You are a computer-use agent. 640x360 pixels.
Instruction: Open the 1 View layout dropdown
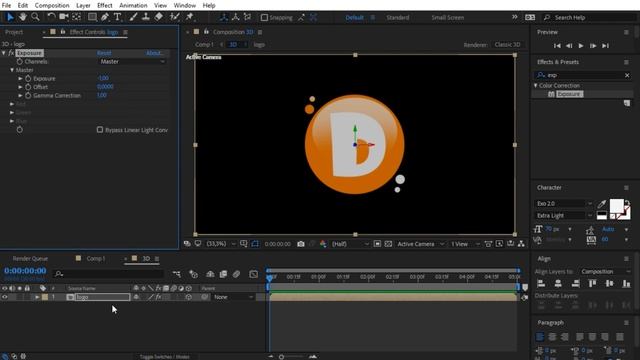pos(465,244)
